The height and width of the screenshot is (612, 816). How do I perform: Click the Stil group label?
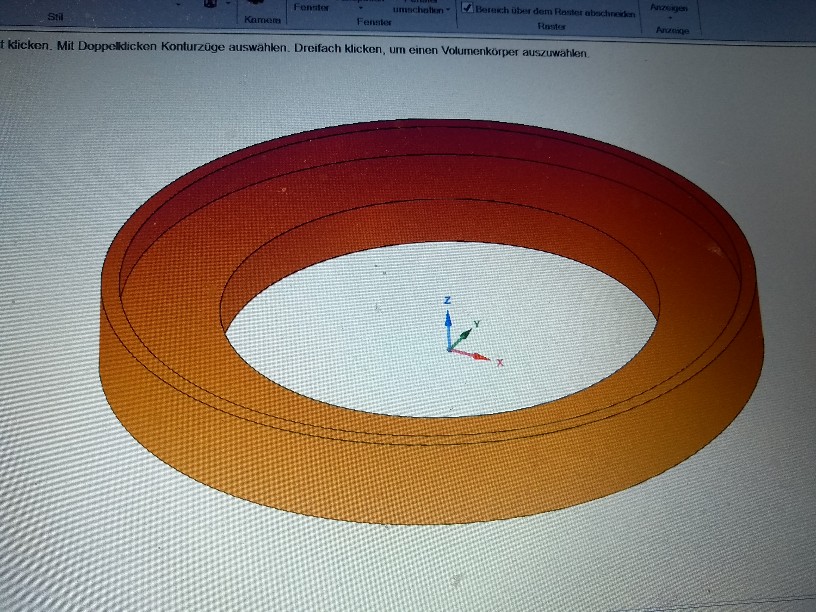tap(52, 17)
